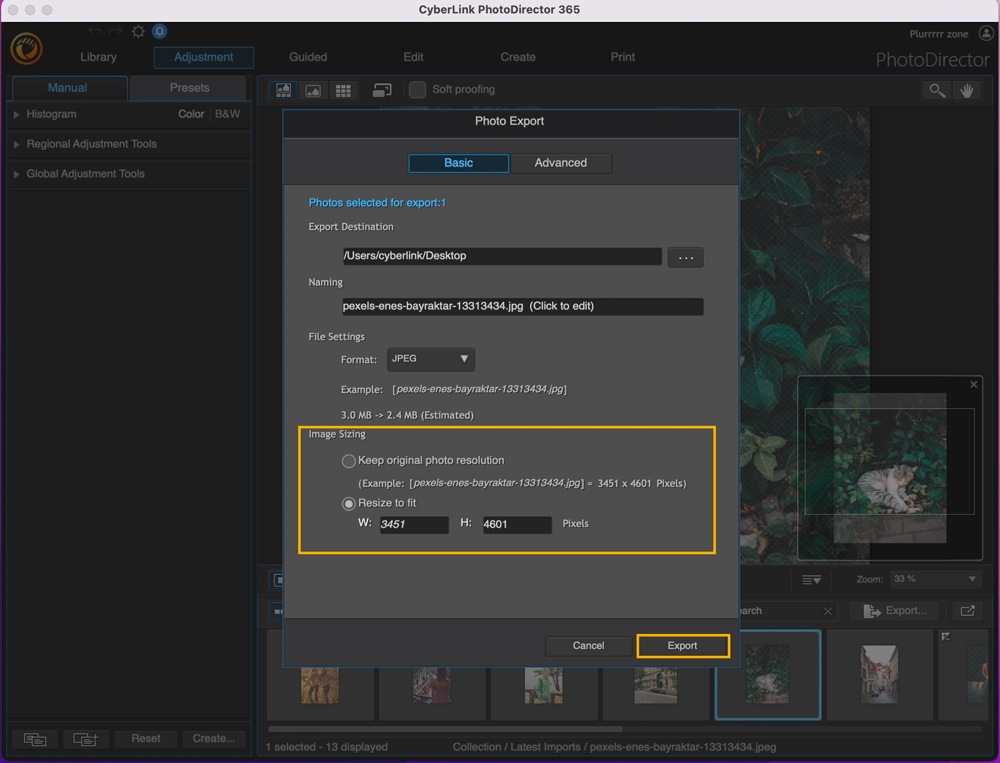
Task: Switch to viewer and browser mode icon
Action: [283, 90]
